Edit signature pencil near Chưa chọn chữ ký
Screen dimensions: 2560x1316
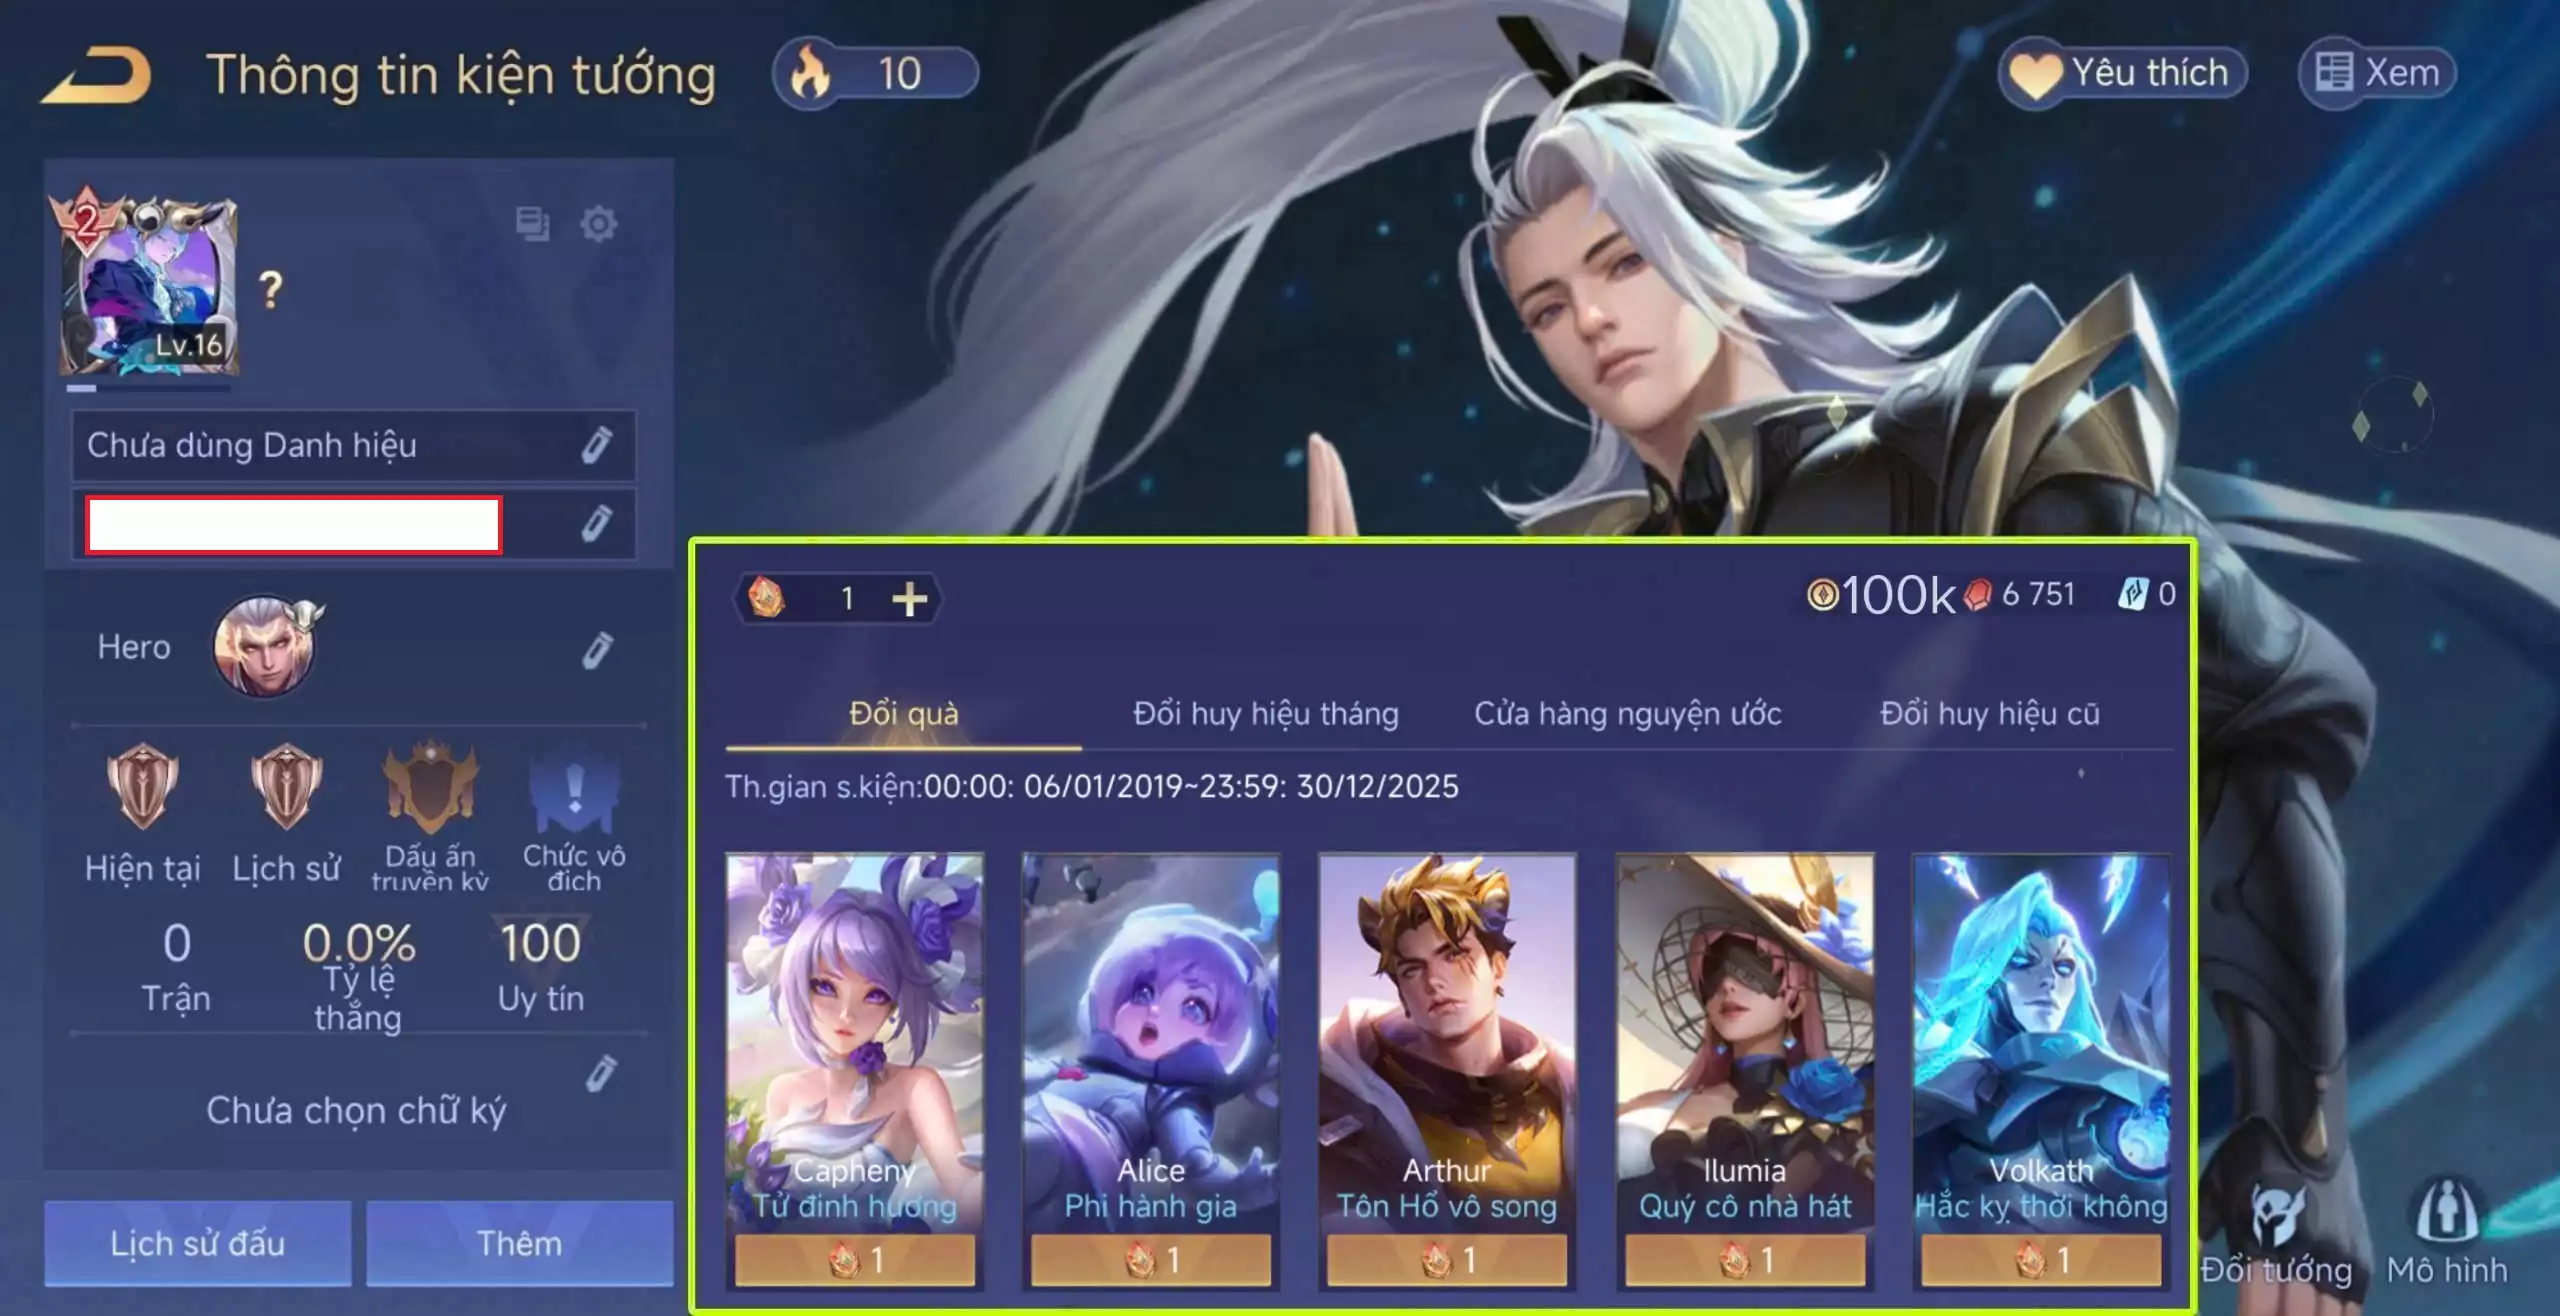[x=601, y=1074]
